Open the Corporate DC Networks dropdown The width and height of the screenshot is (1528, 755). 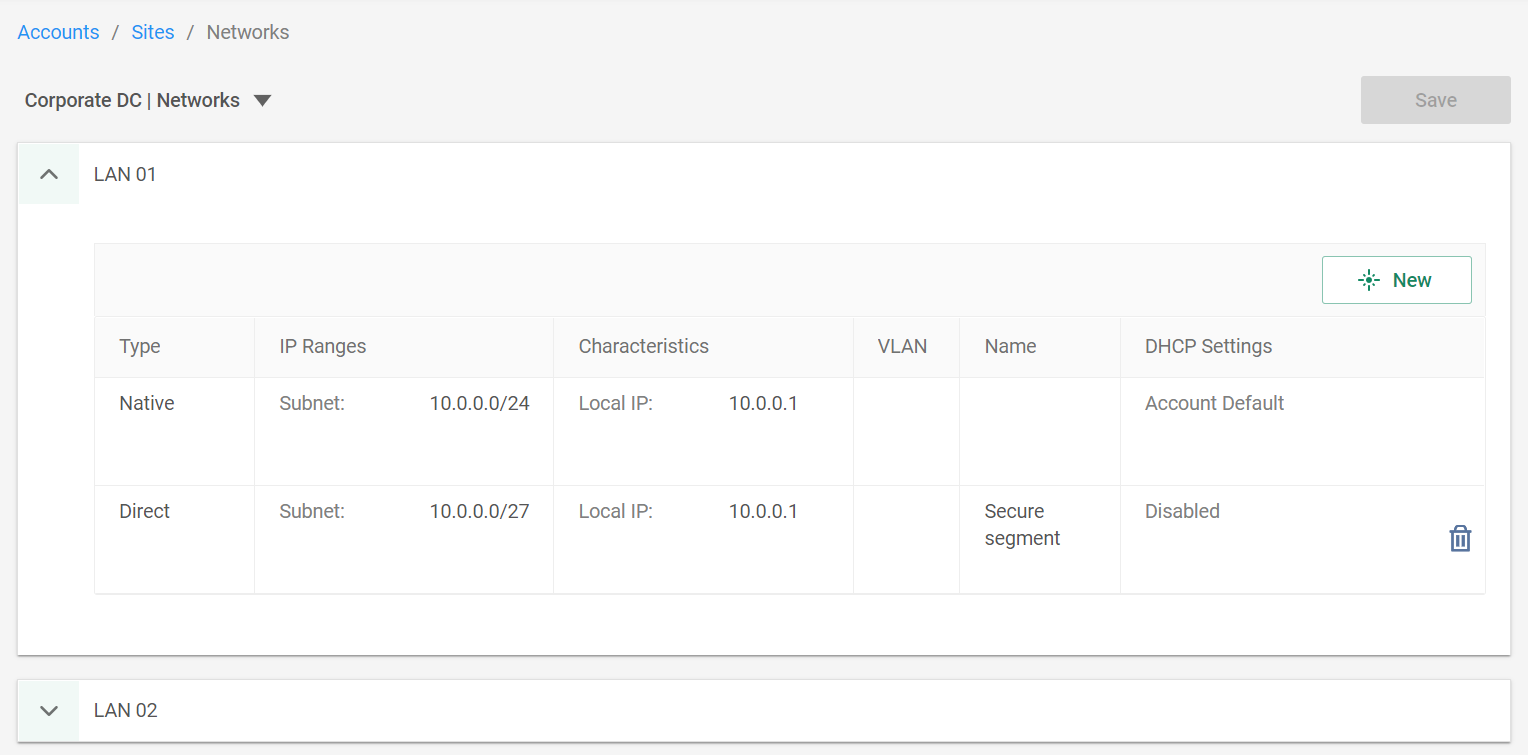263,100
